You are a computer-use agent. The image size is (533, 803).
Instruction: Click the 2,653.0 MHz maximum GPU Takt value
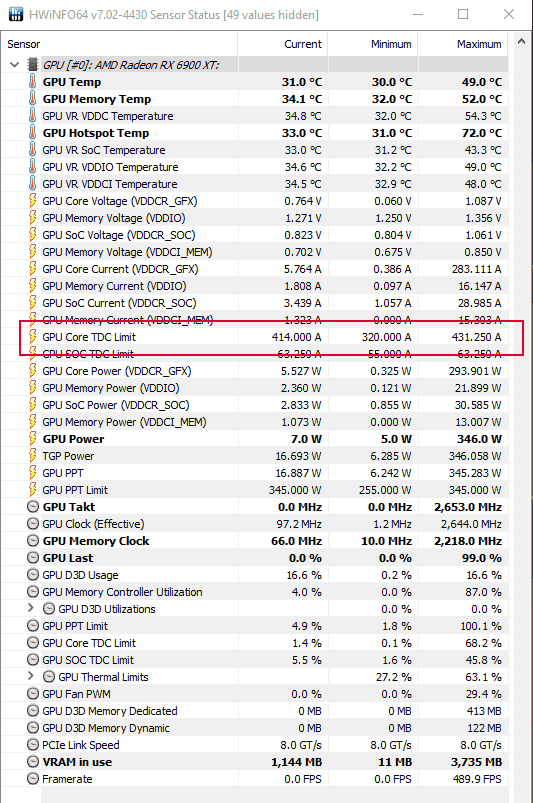point(468,506)
